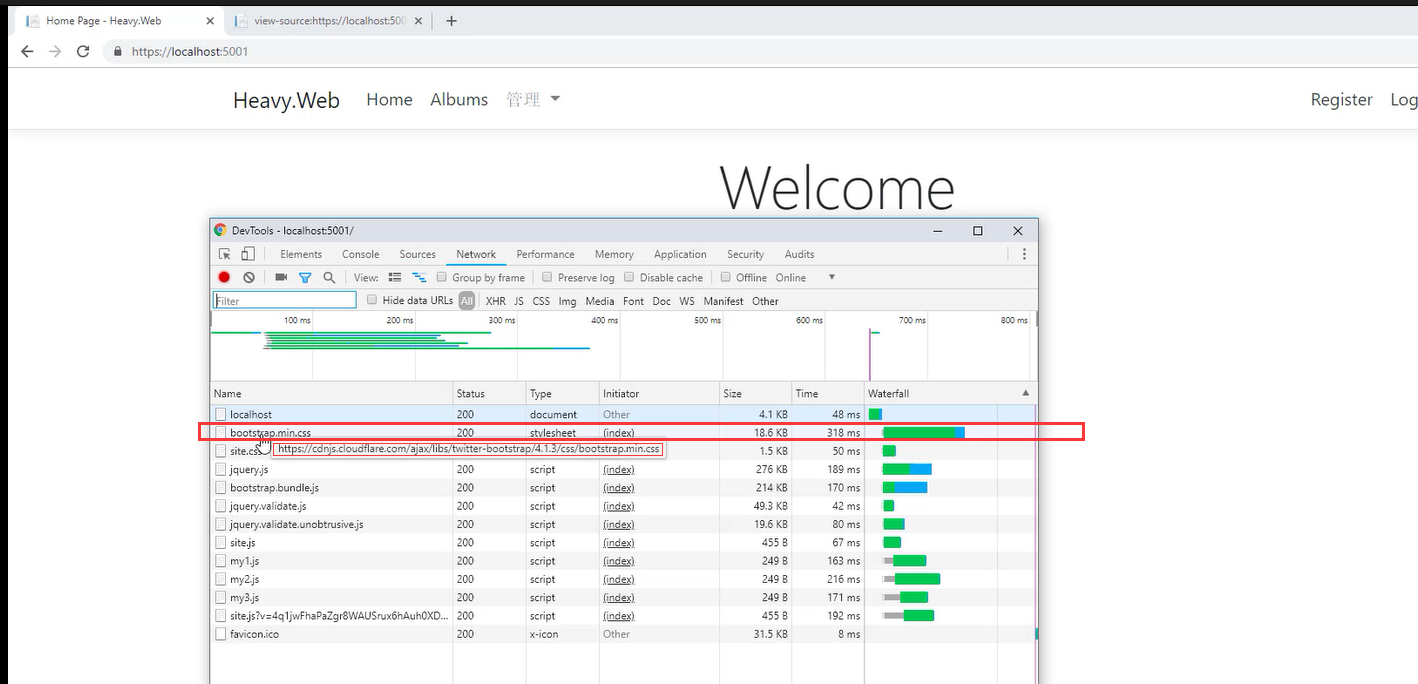Reload the page
1418x684 pixels.
[83, 51]
